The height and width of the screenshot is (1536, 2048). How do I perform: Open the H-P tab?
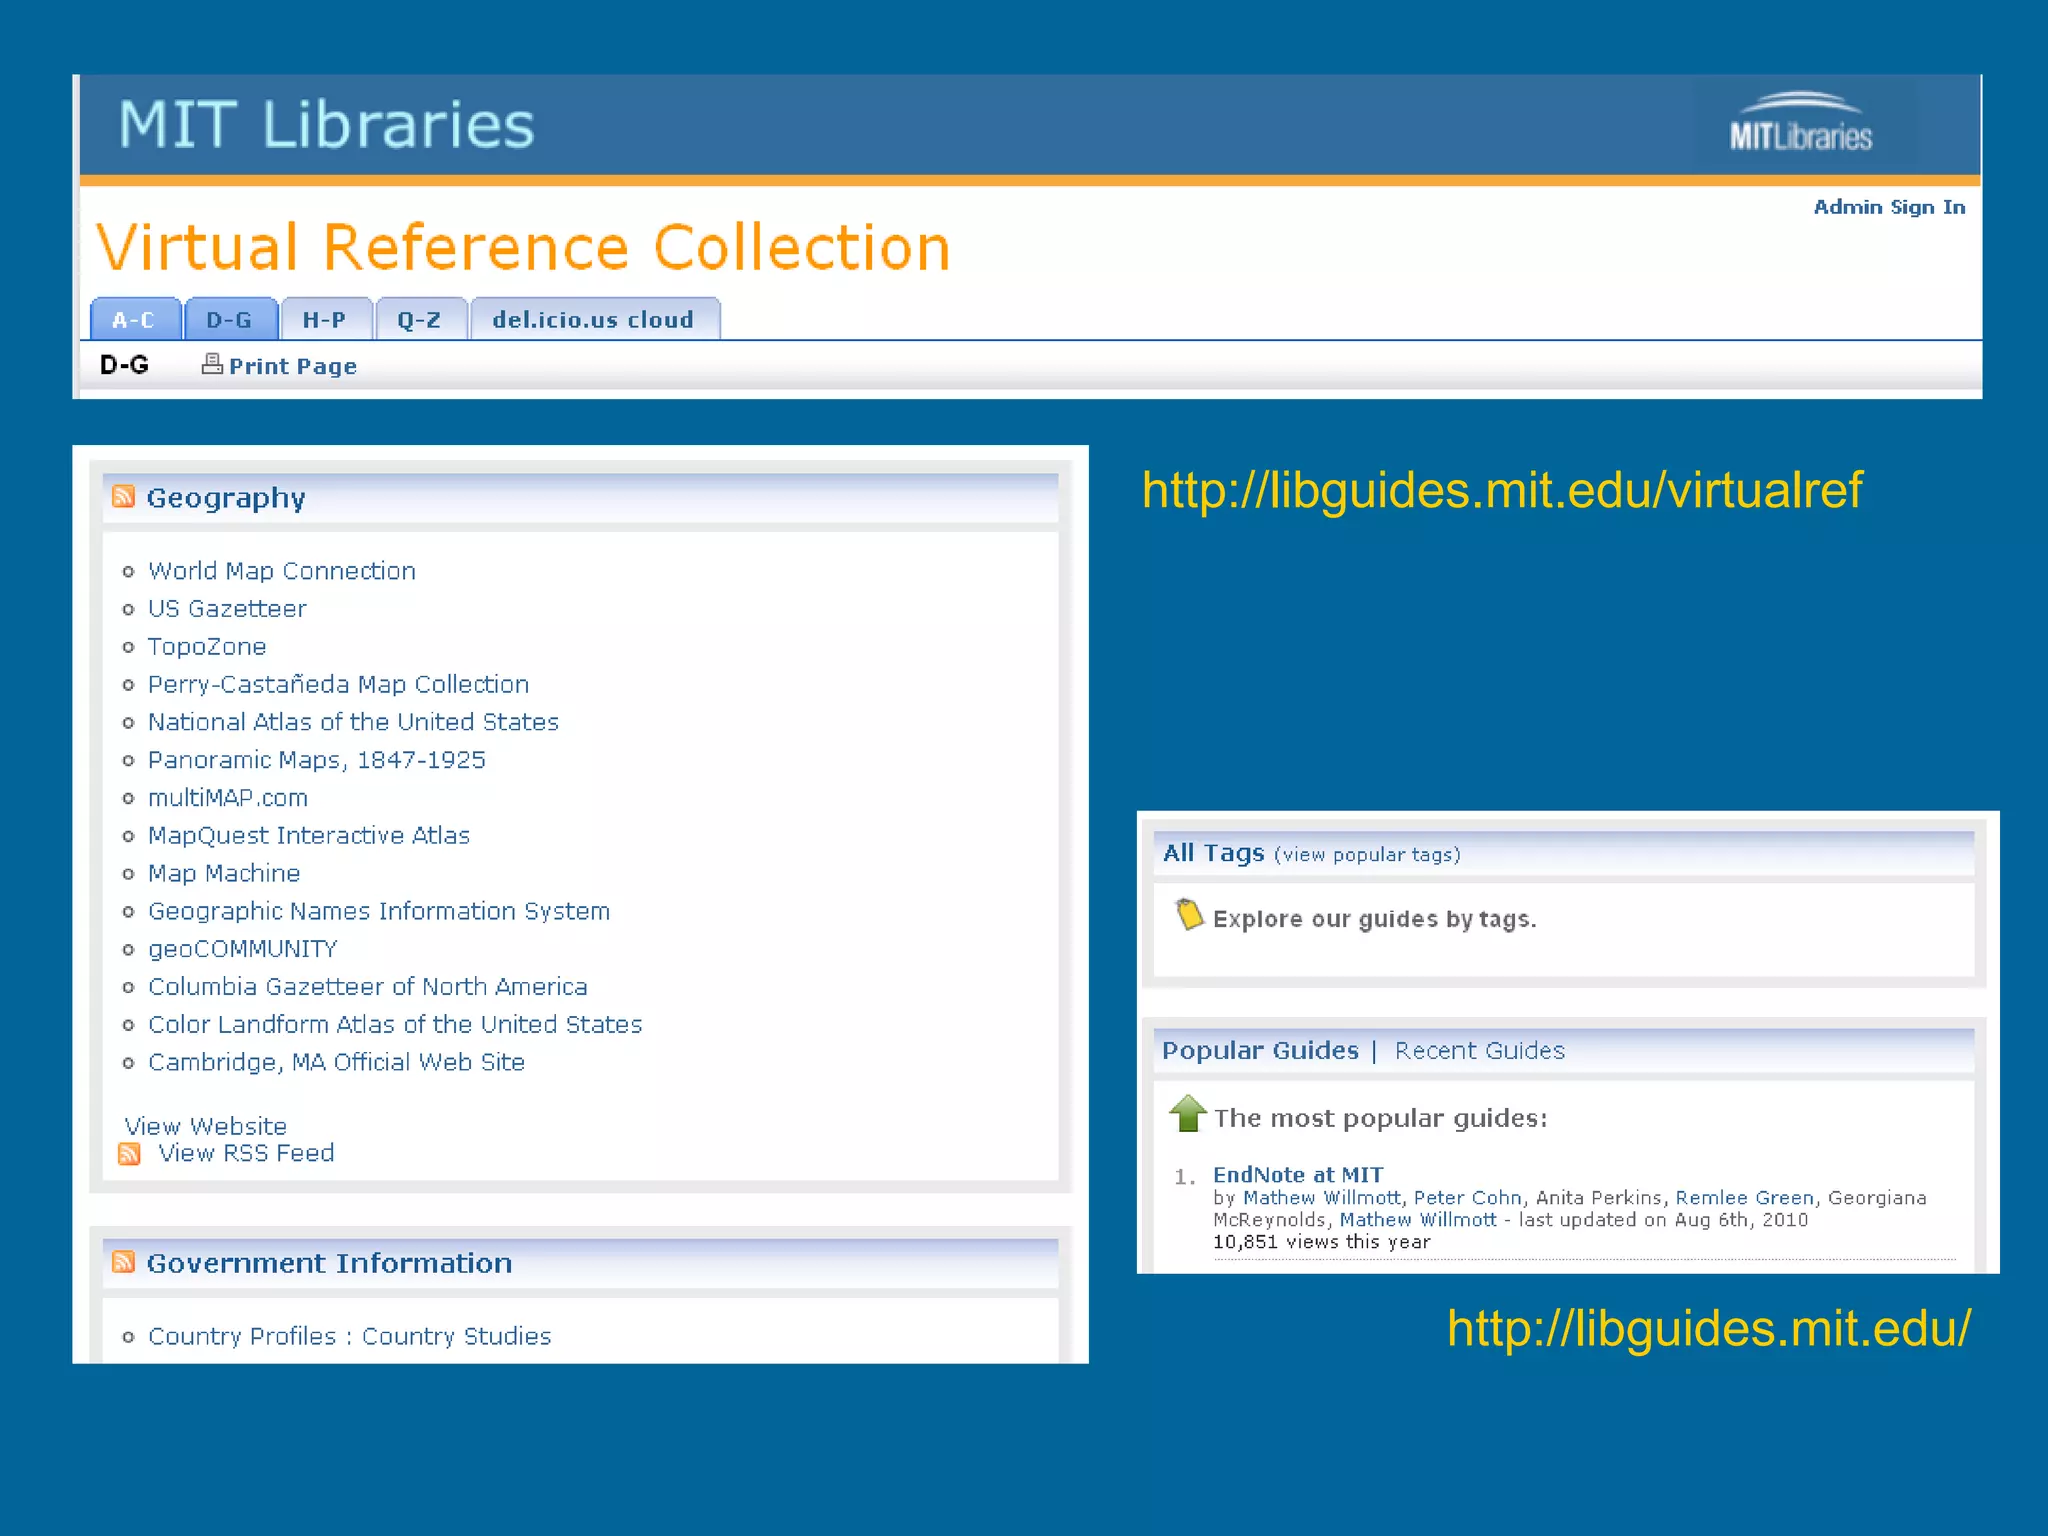point(326,320)
